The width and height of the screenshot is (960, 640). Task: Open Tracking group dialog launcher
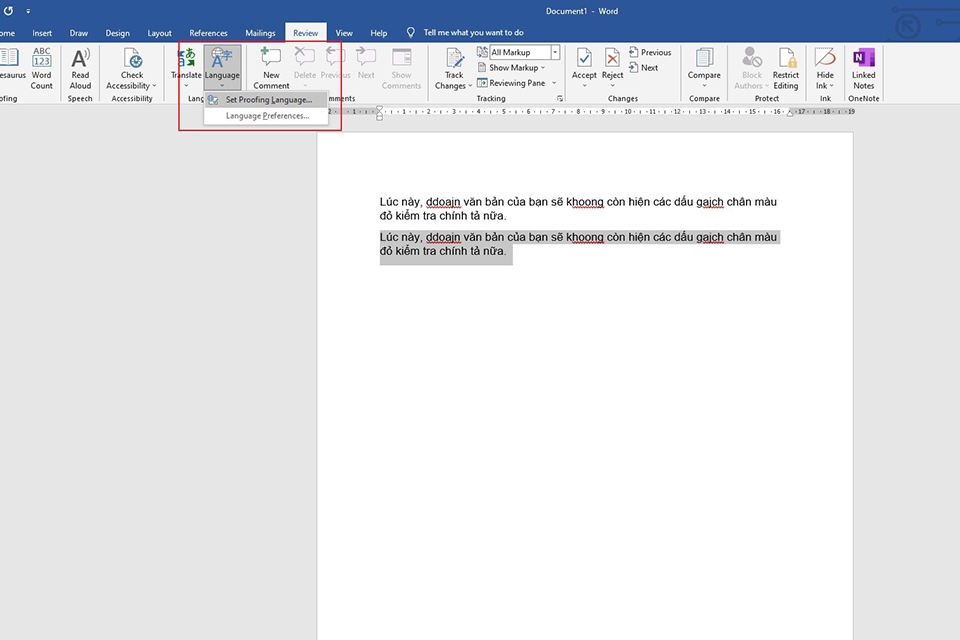pos(560,99)
